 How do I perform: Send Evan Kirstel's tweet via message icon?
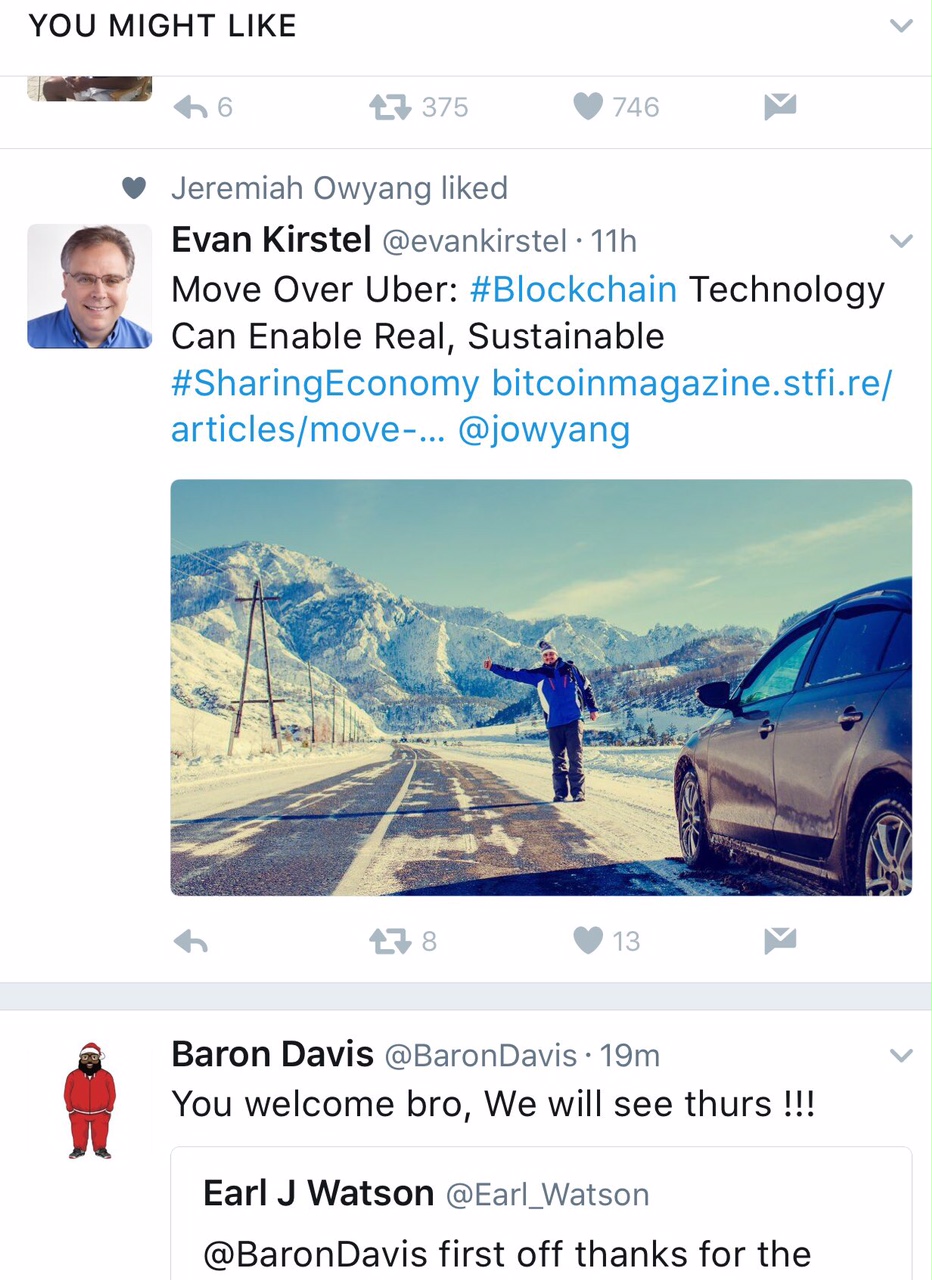[x=780, y=940]
